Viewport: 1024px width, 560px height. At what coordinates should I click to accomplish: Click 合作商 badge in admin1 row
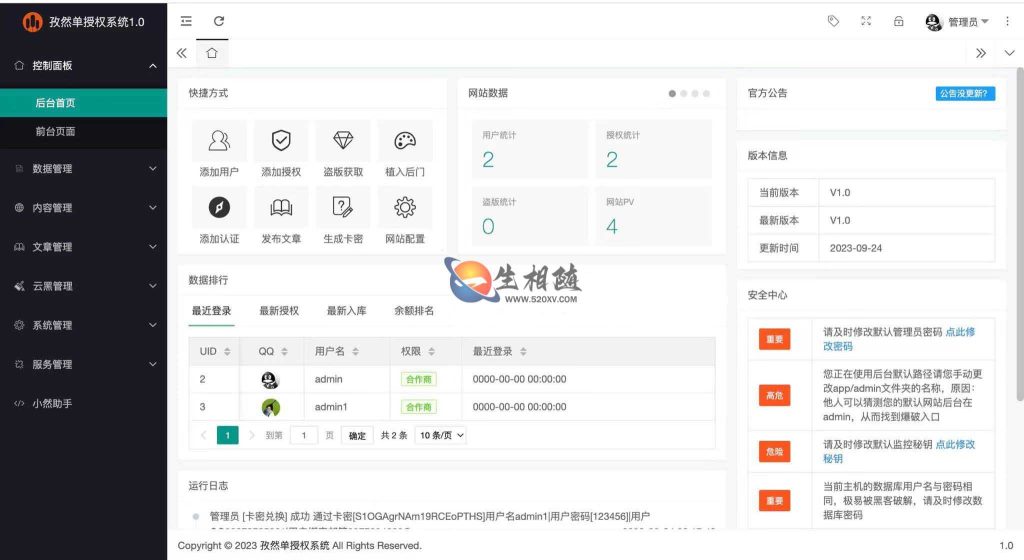coord(419,407)
